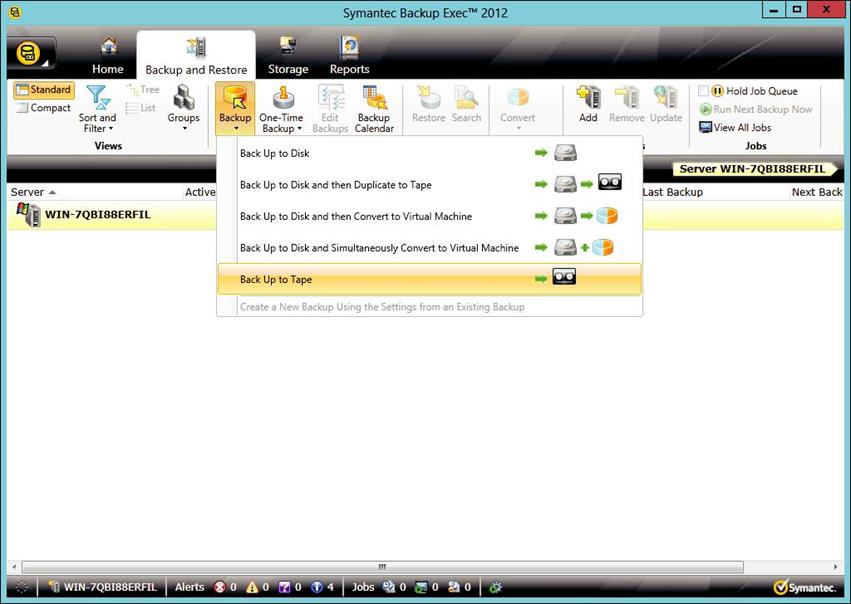Click the Next Backup column header
Viewport: 851px width, 604px height.
tap(817, 192)
